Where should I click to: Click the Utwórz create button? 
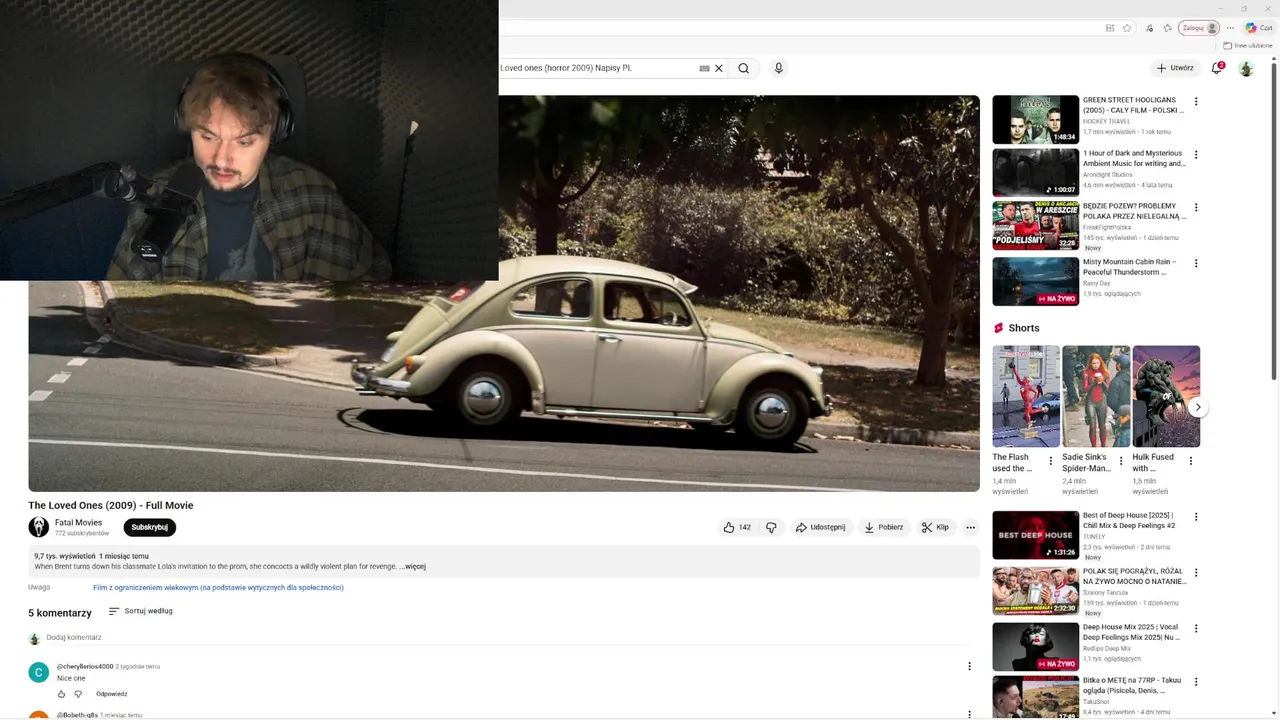1175,68
